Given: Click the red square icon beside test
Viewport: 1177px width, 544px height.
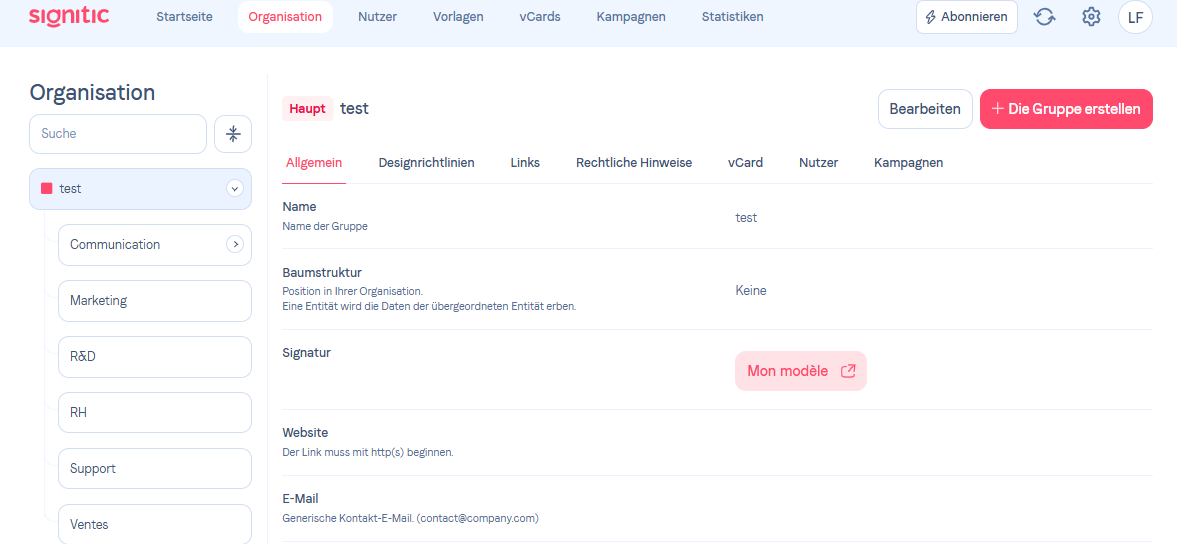Looking at the screenshot, I should tap(47, 189).
